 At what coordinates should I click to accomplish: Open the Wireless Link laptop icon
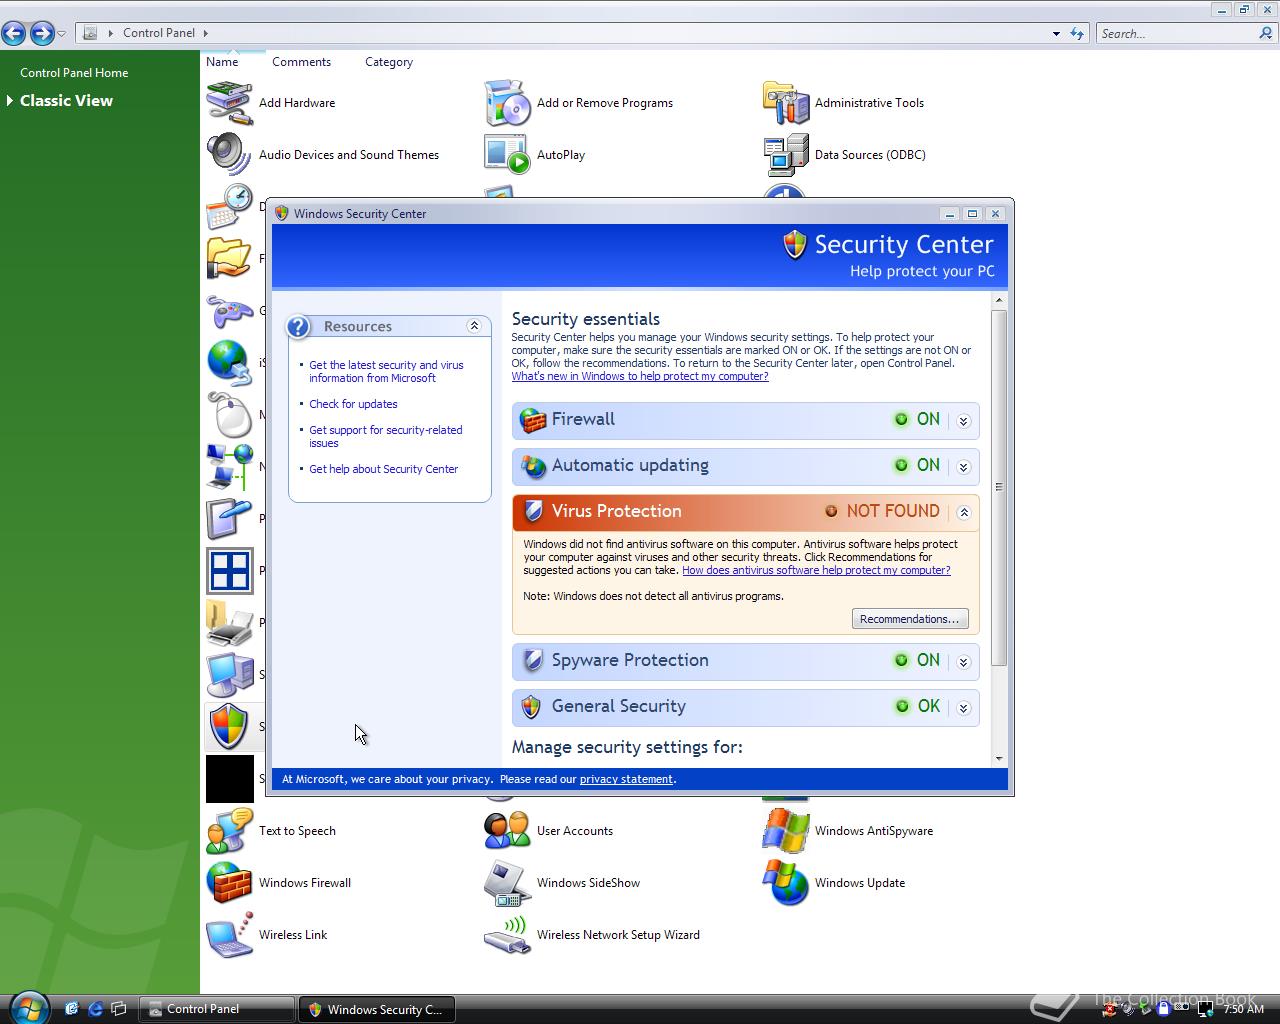click(x=229, y=935)
